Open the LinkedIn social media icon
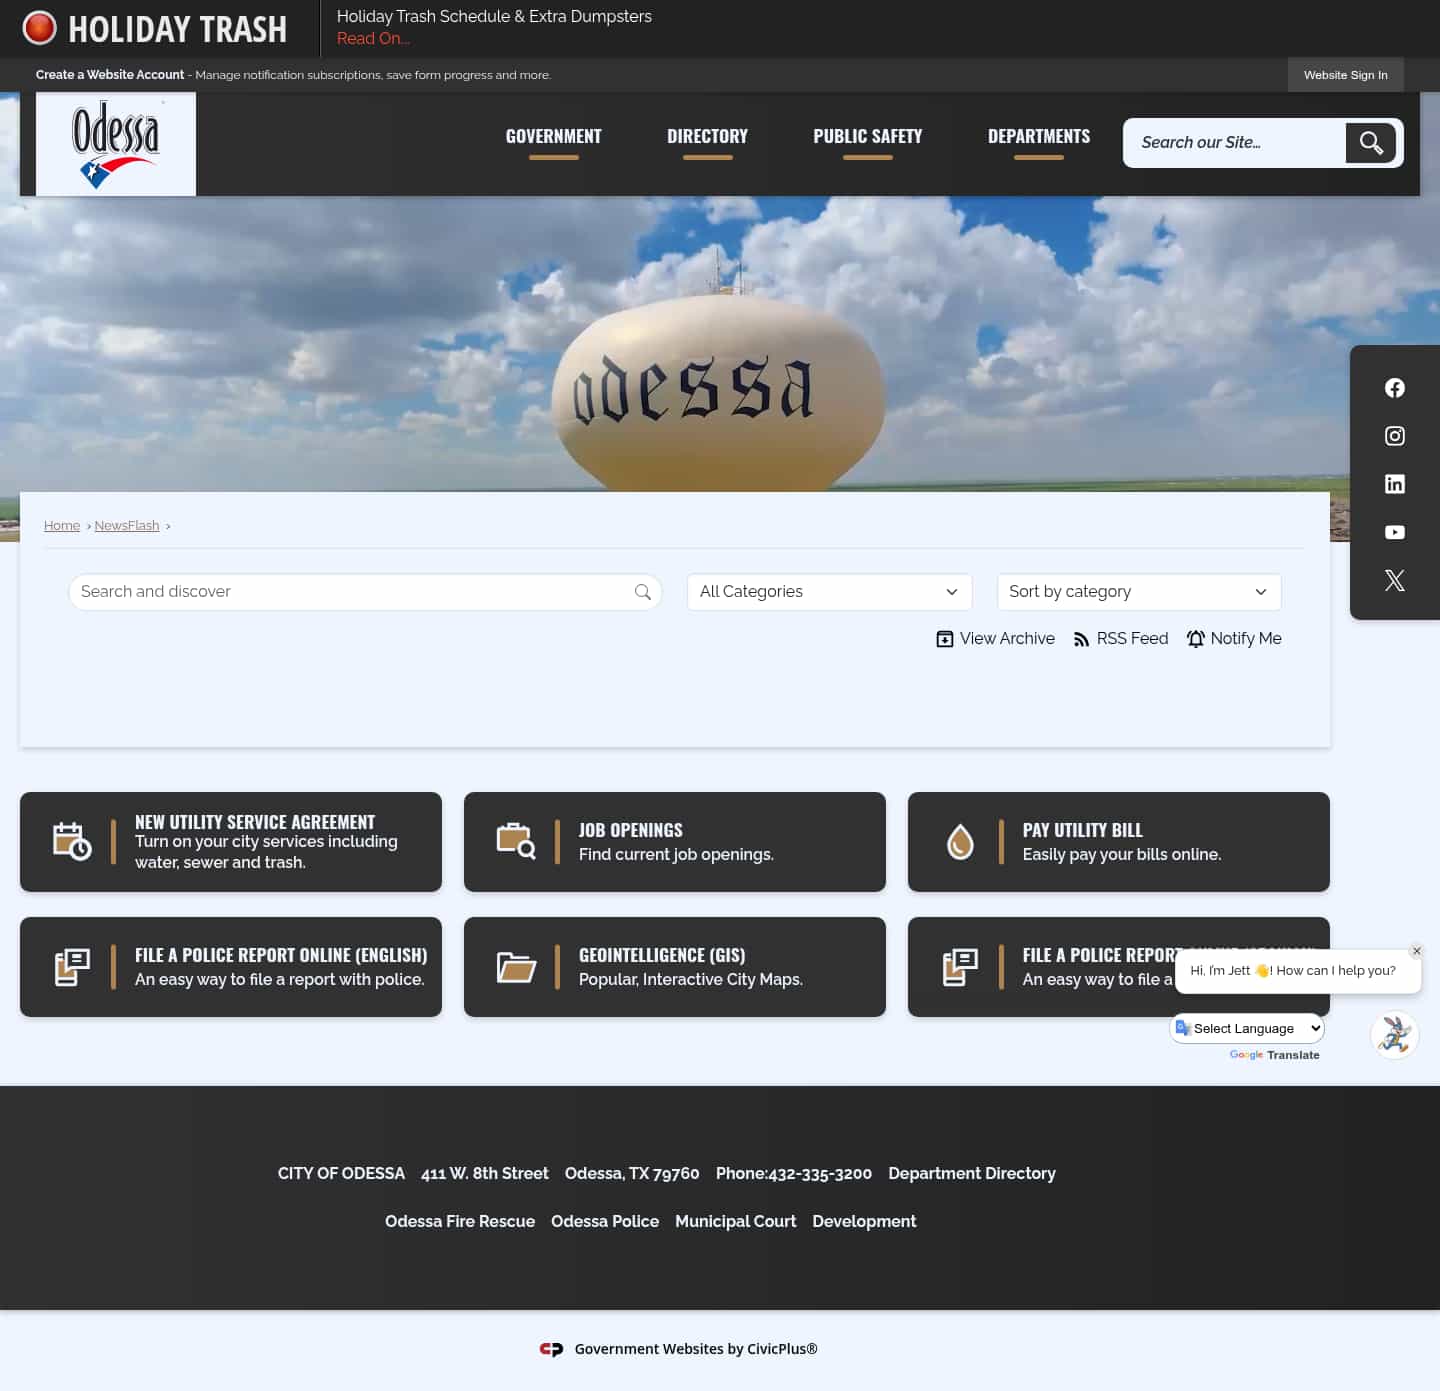Screen dimensions: 1440x1391 (1394, 483)
